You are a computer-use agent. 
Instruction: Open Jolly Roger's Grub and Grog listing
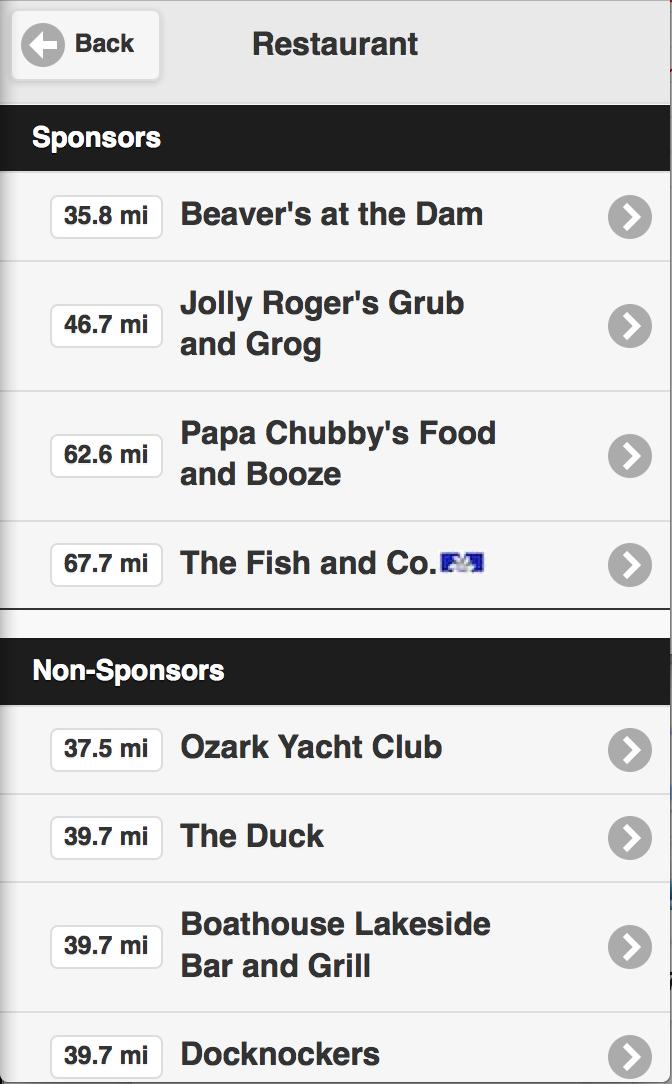pos(321,324)
